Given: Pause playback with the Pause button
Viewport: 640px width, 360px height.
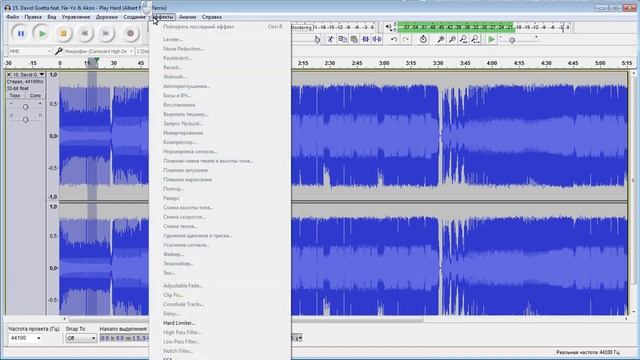Looking at the screenshot, I should [x=21, y=33].
